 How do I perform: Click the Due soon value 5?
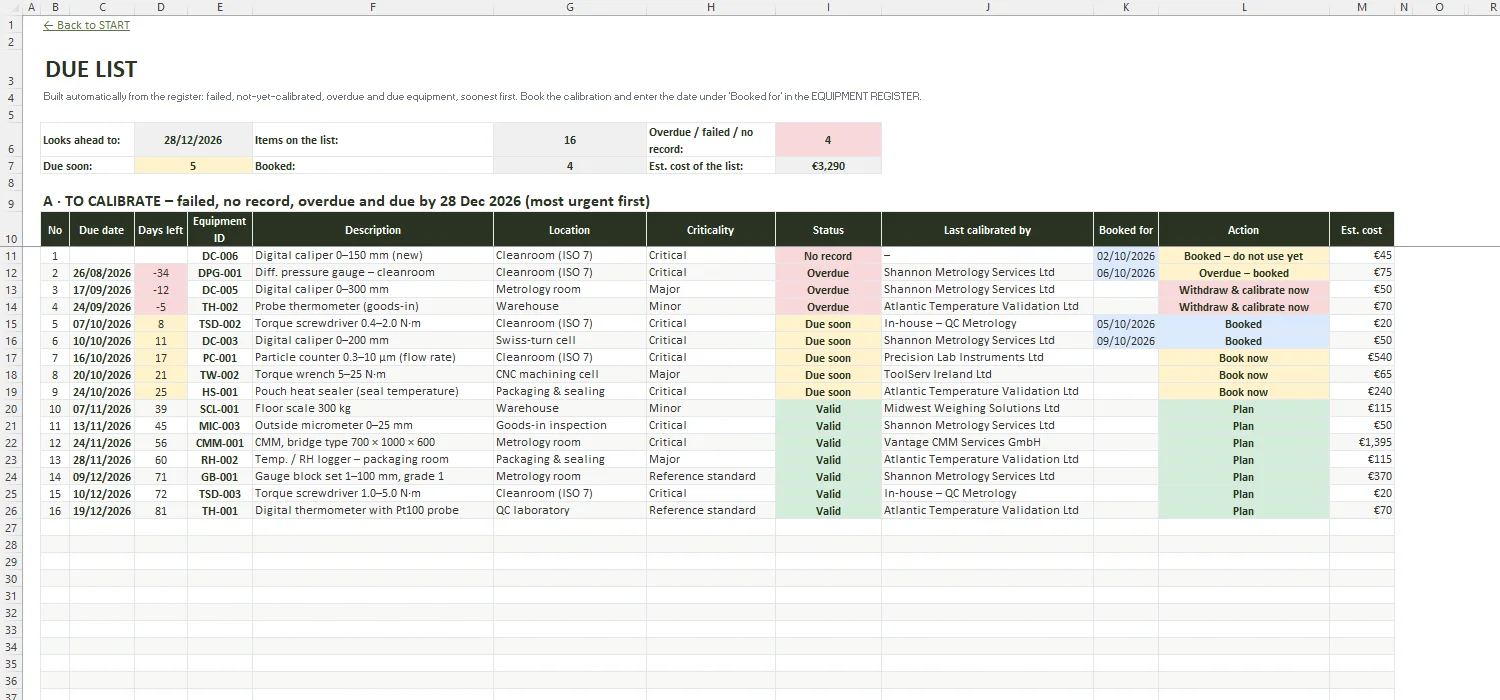[193, 166]
